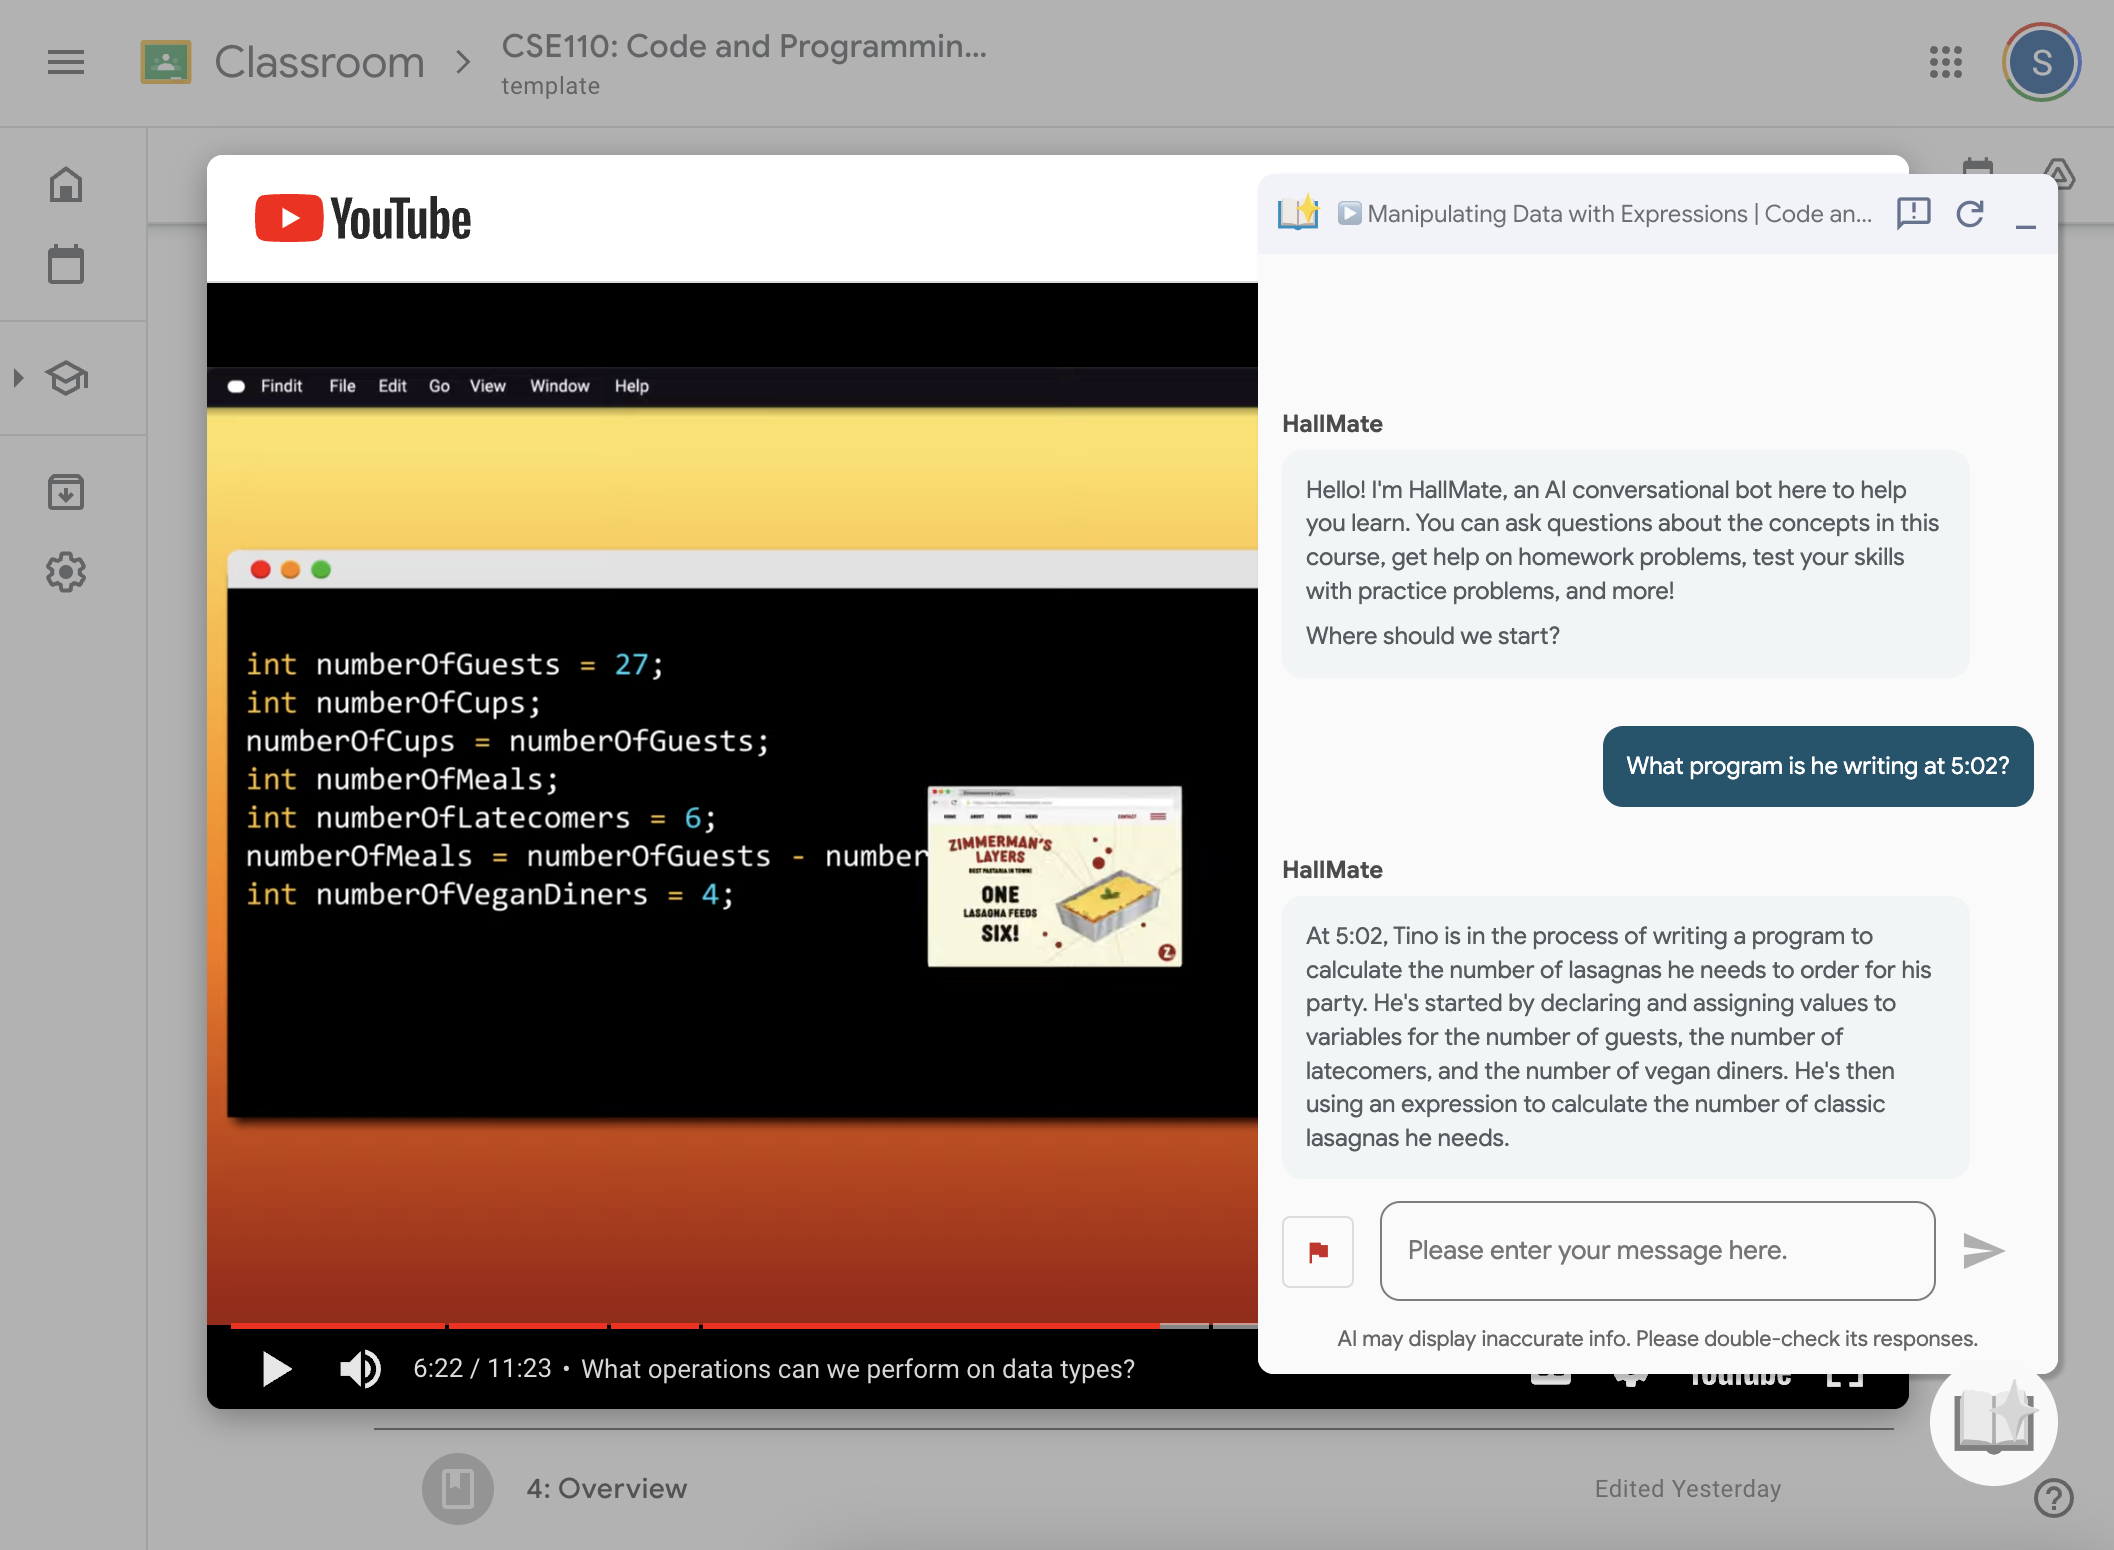This screenshot has width=2114, height=1550.
Task: Click the Google apps grid icon
Action: 1945,62
